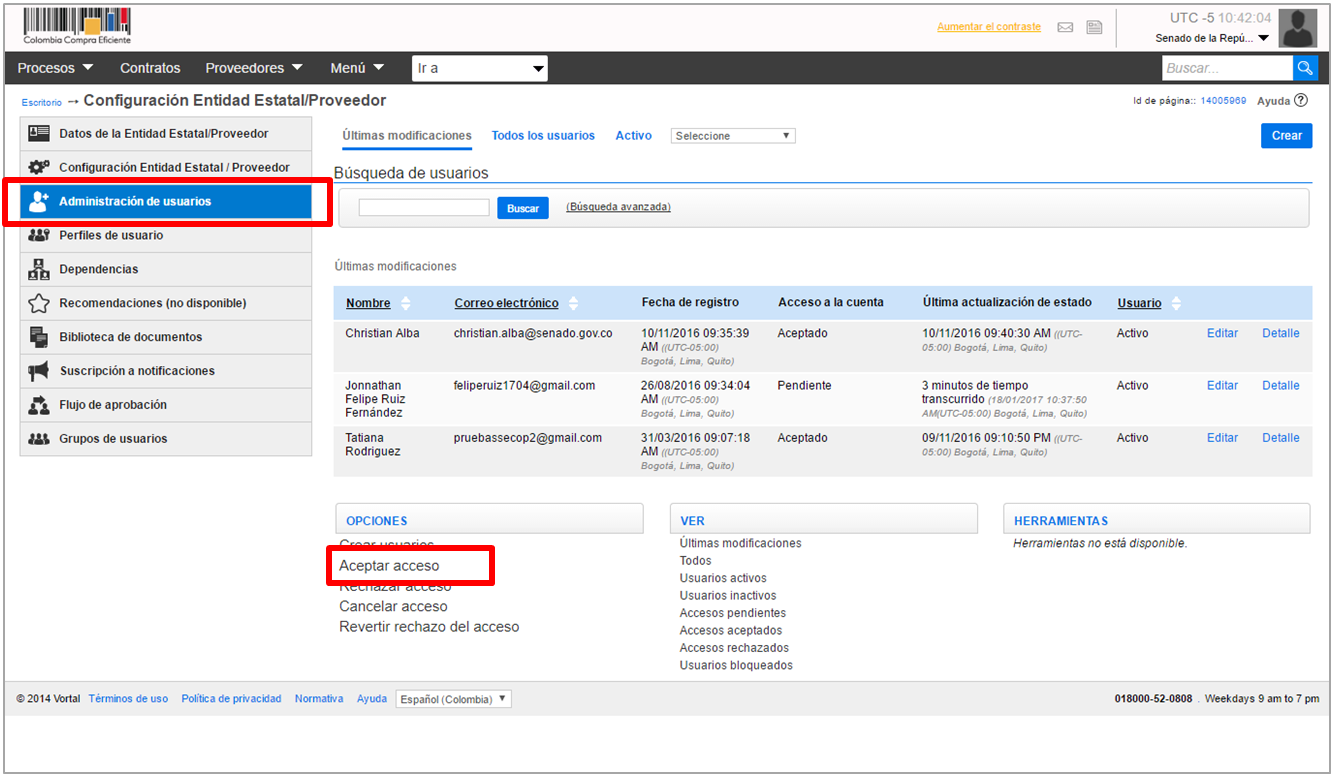The height and width of the screenshot is (776, 1333).
Task: Click the blue Crear button
Action: 1286,136
